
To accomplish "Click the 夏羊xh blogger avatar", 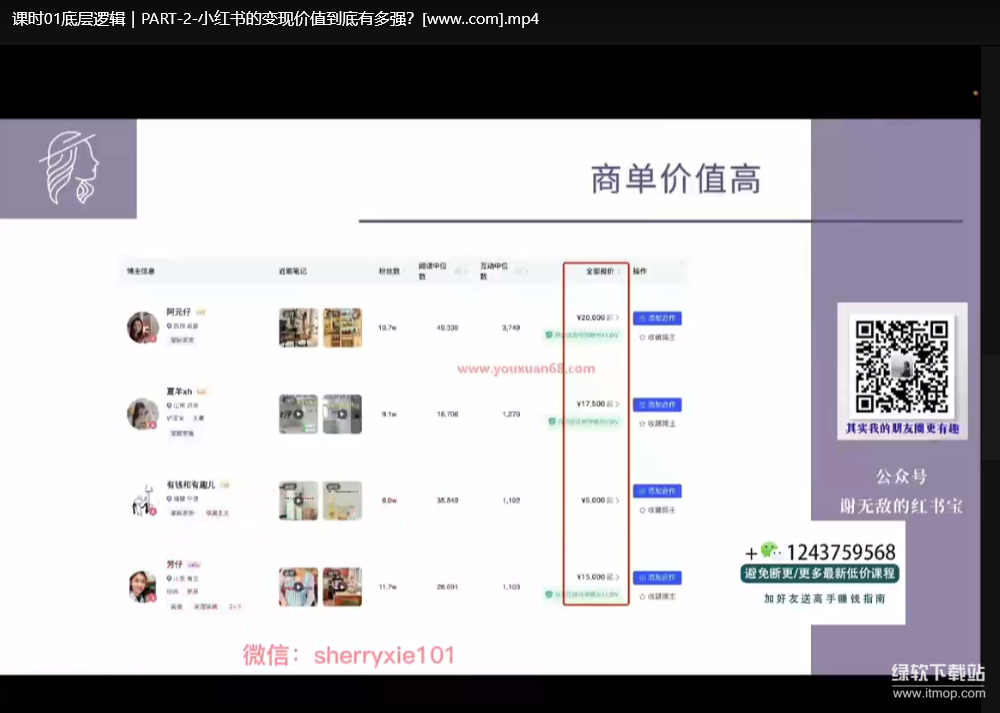I will [x=142, y=414].
